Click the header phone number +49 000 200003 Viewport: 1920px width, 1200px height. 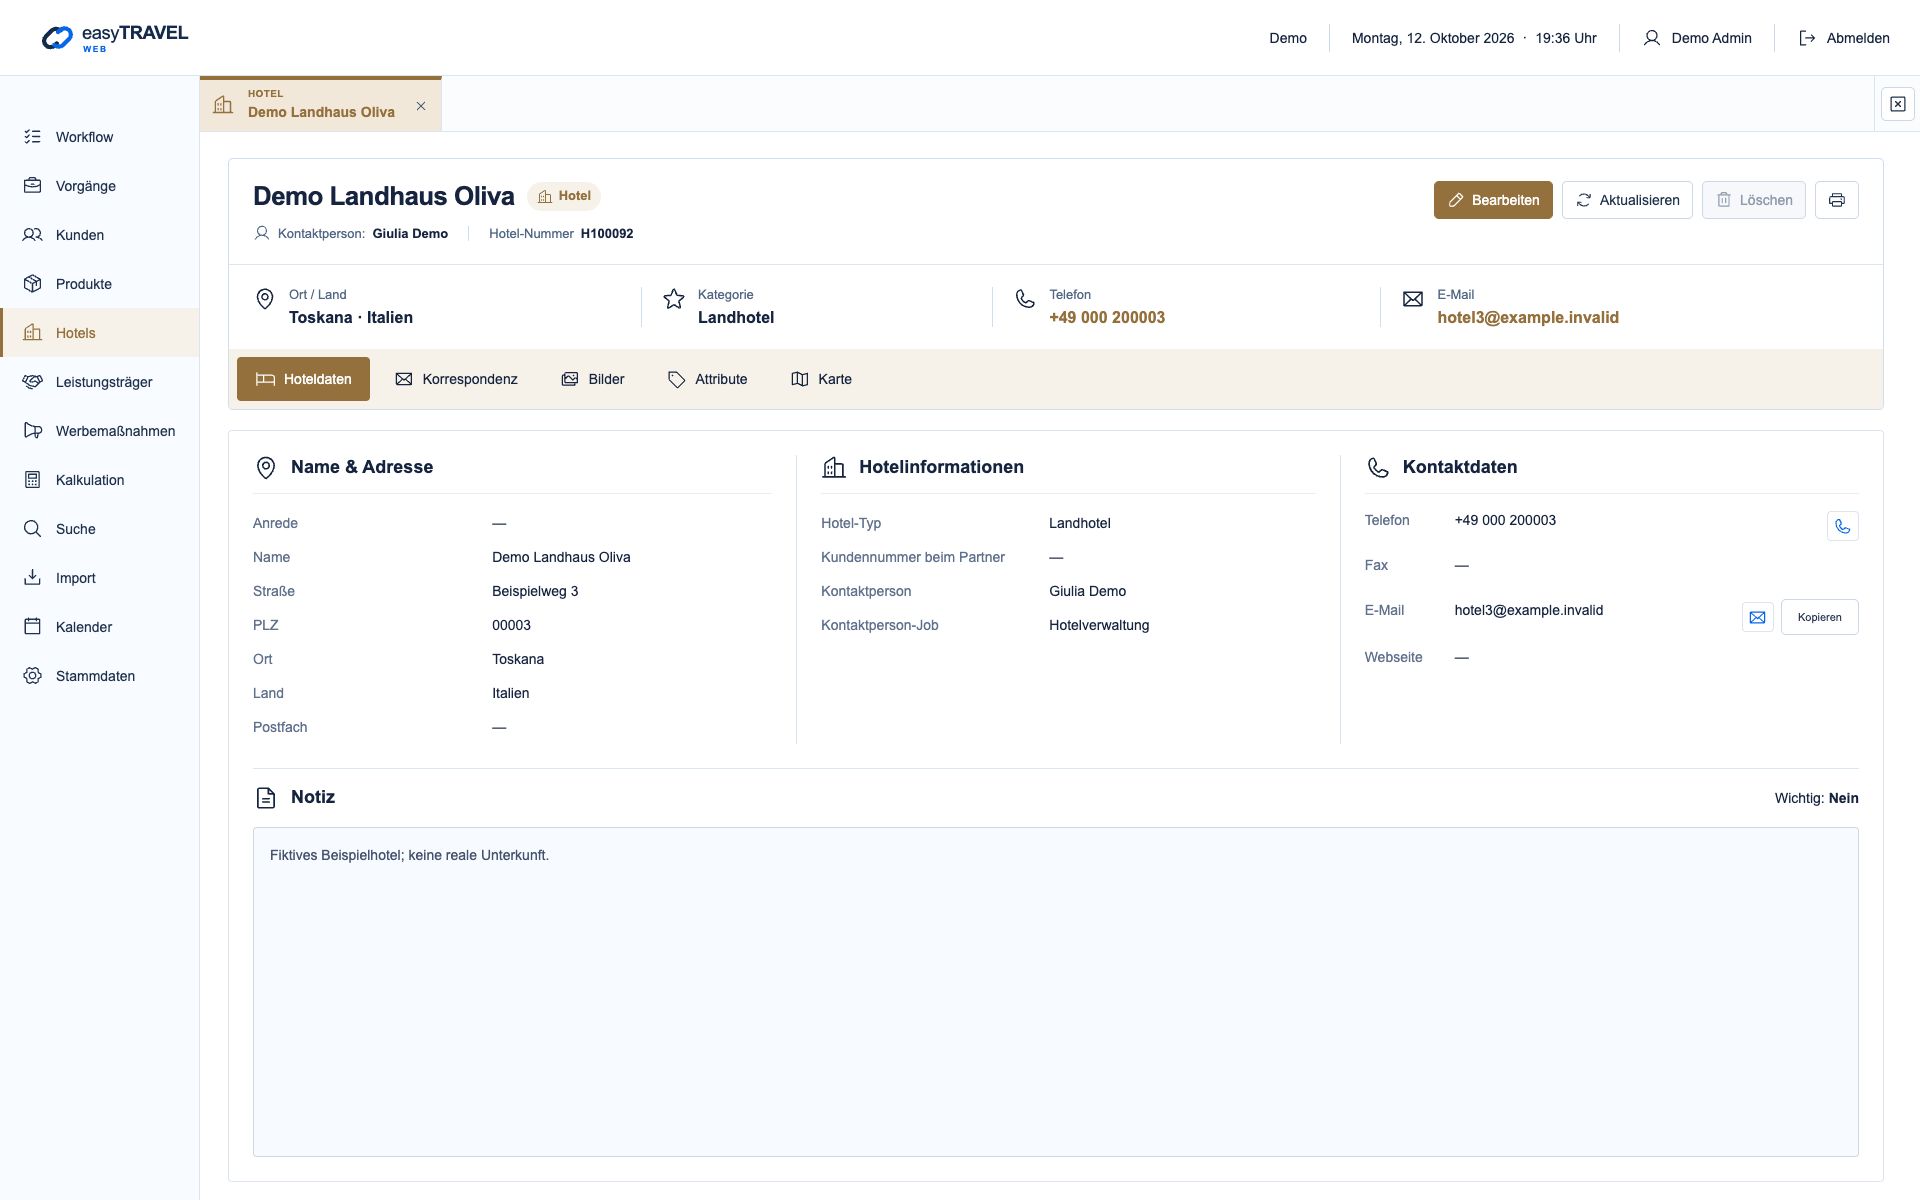pos(1107,317)
